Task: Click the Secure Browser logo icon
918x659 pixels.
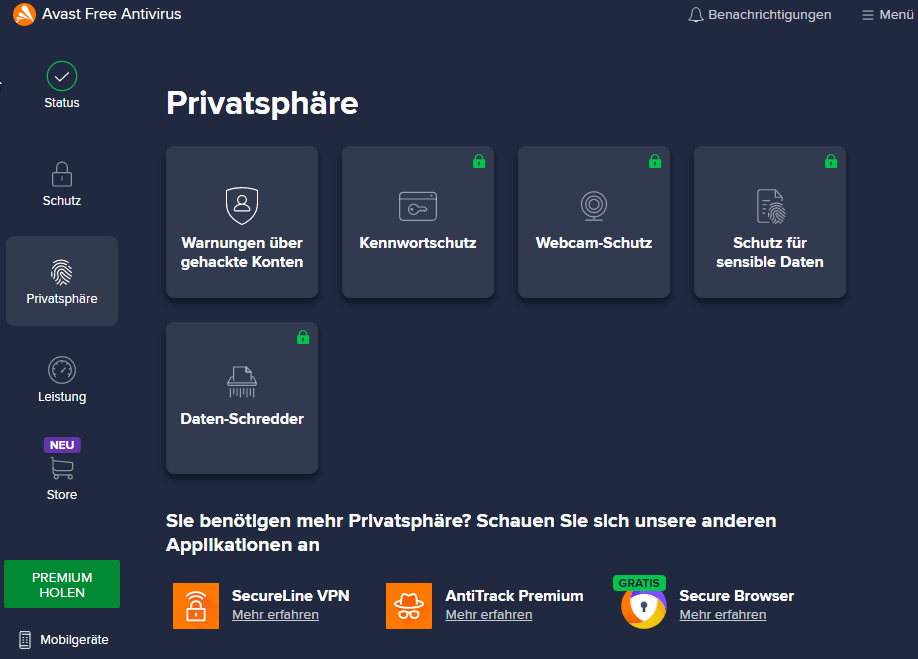Action: [643, 607]
